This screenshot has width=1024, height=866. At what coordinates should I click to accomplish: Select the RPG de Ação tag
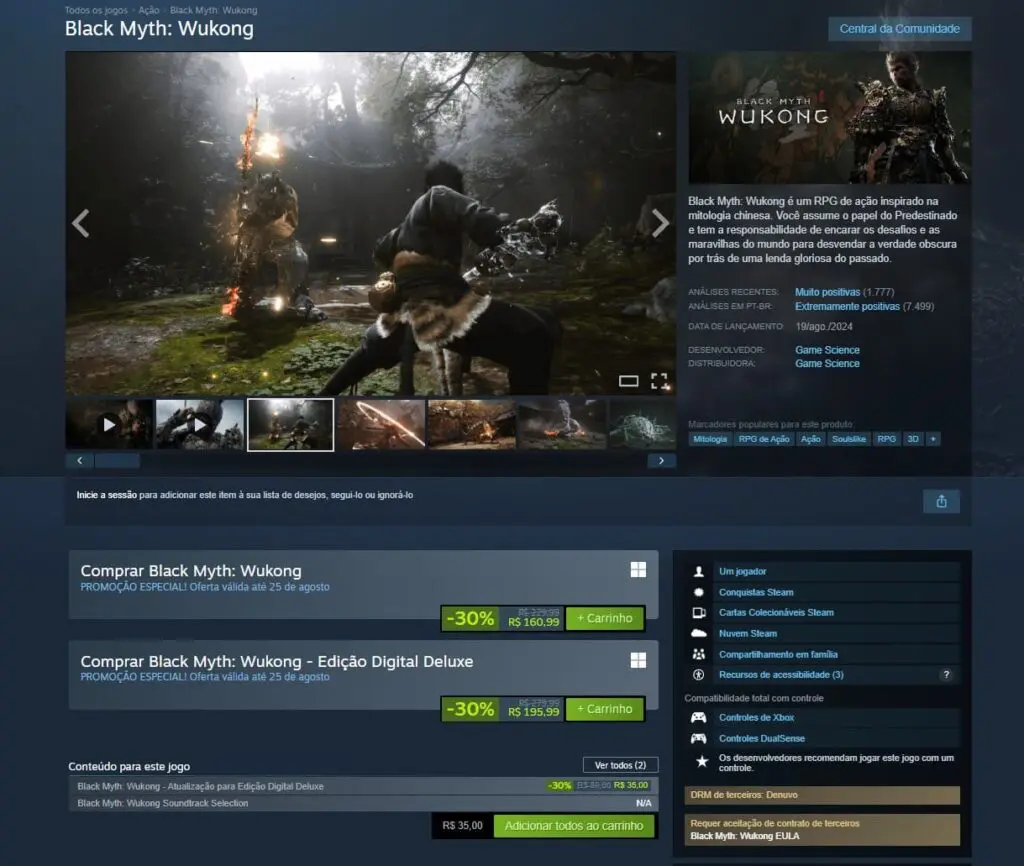[x=764, y=439]
